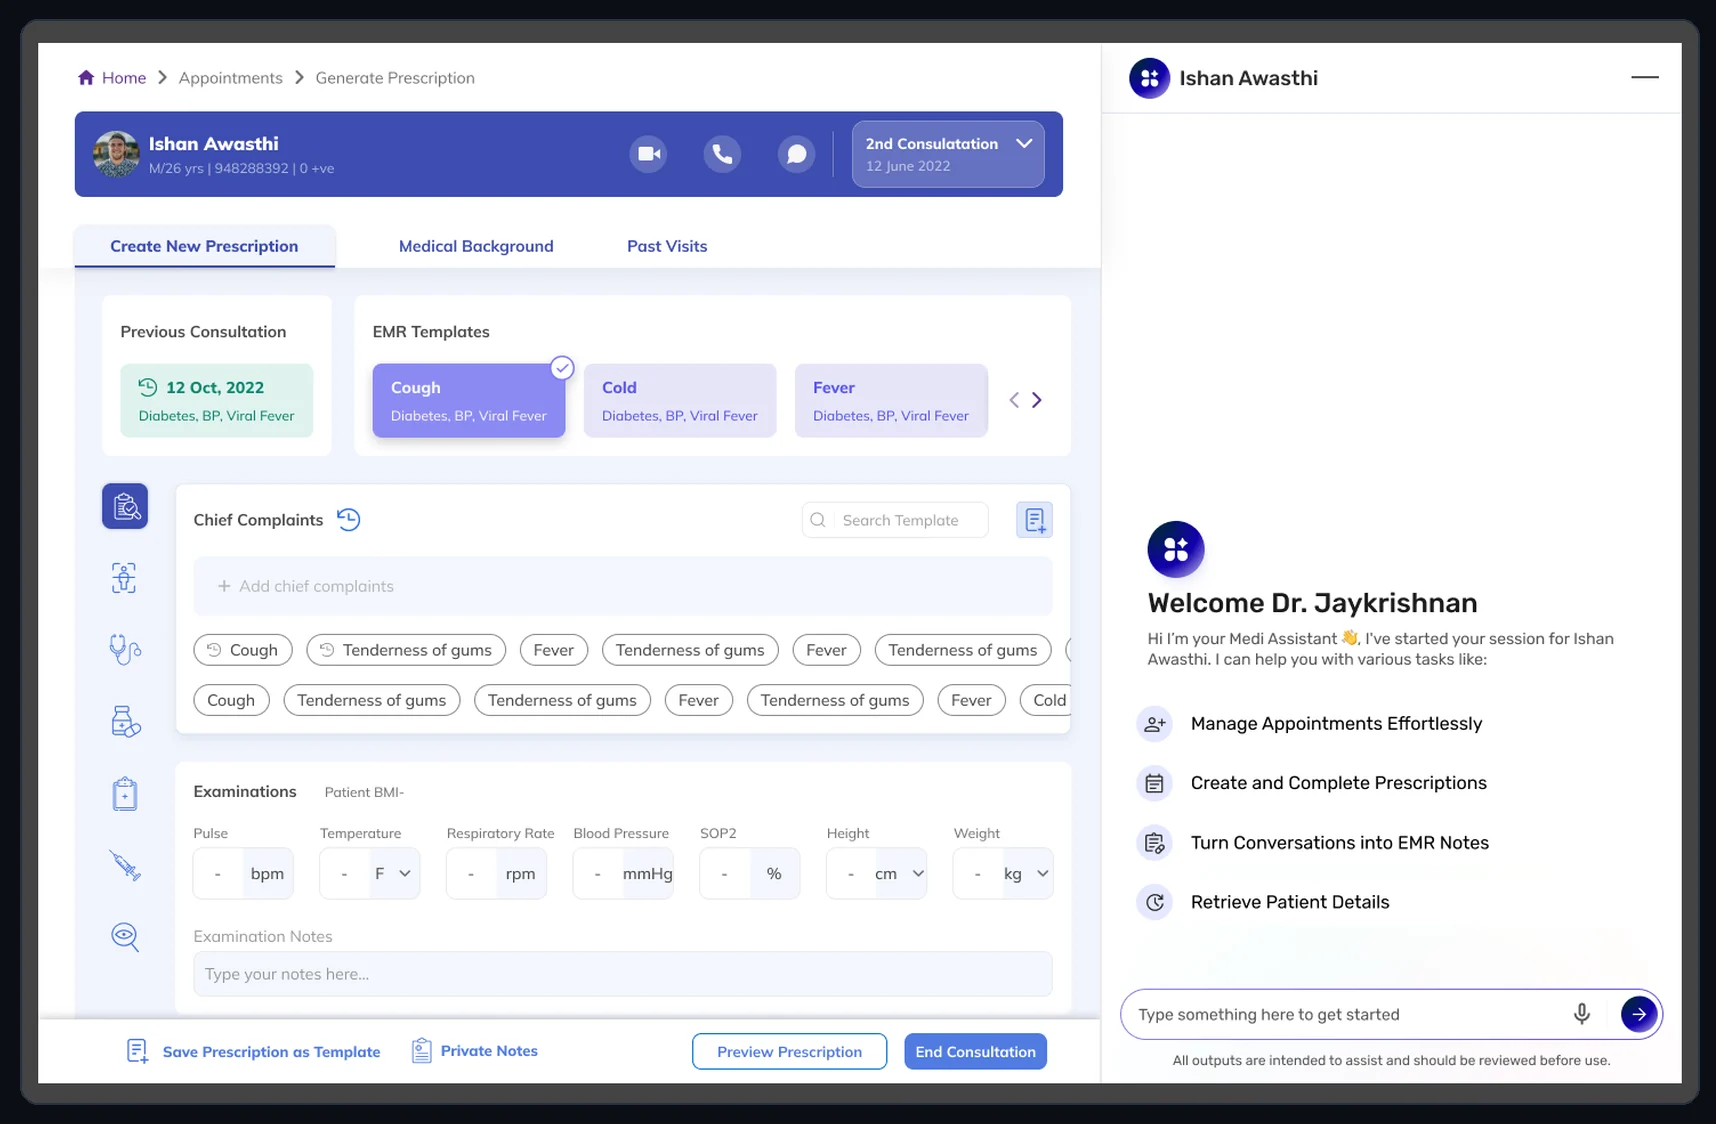The height and width of the screenshot is (1124, 1716).
Task: Select the eye view sidebar icon
Action: pyautogui.click(x=125, y=937)
